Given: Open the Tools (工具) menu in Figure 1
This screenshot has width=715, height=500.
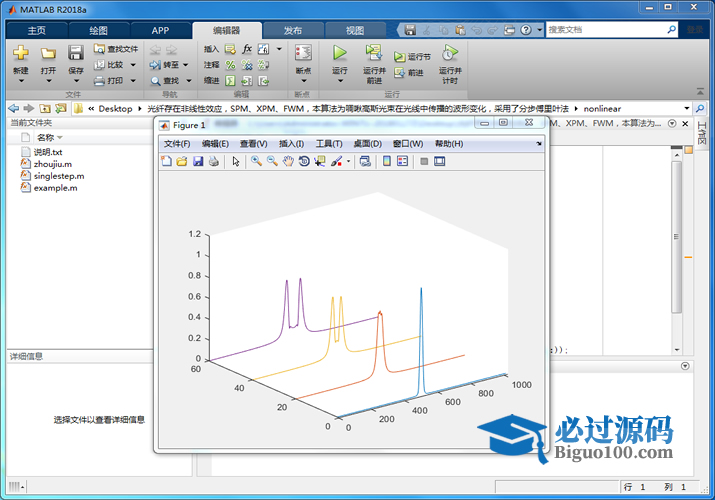Looking at the screenshot, I should tap(329, 144).
